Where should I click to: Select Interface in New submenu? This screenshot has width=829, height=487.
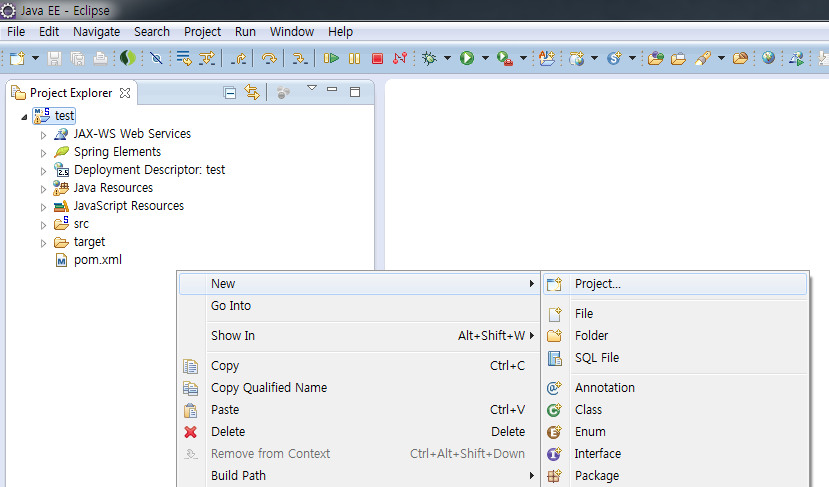[x=675, y=454]
